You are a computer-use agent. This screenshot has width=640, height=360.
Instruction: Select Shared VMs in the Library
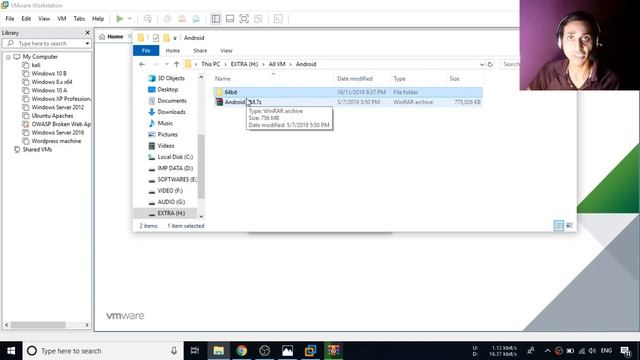pyautogui.click(x=37, y=149)
